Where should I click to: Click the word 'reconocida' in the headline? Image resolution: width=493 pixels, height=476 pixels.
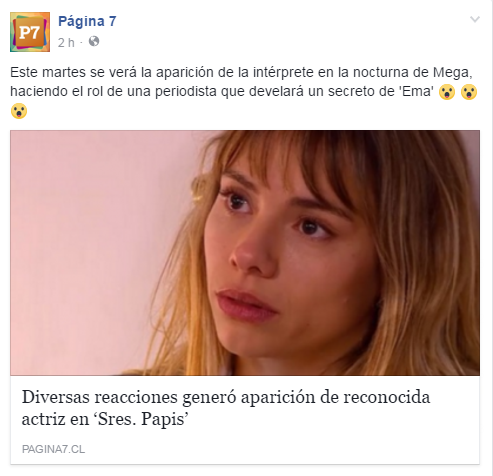click(x=387, y=397)
